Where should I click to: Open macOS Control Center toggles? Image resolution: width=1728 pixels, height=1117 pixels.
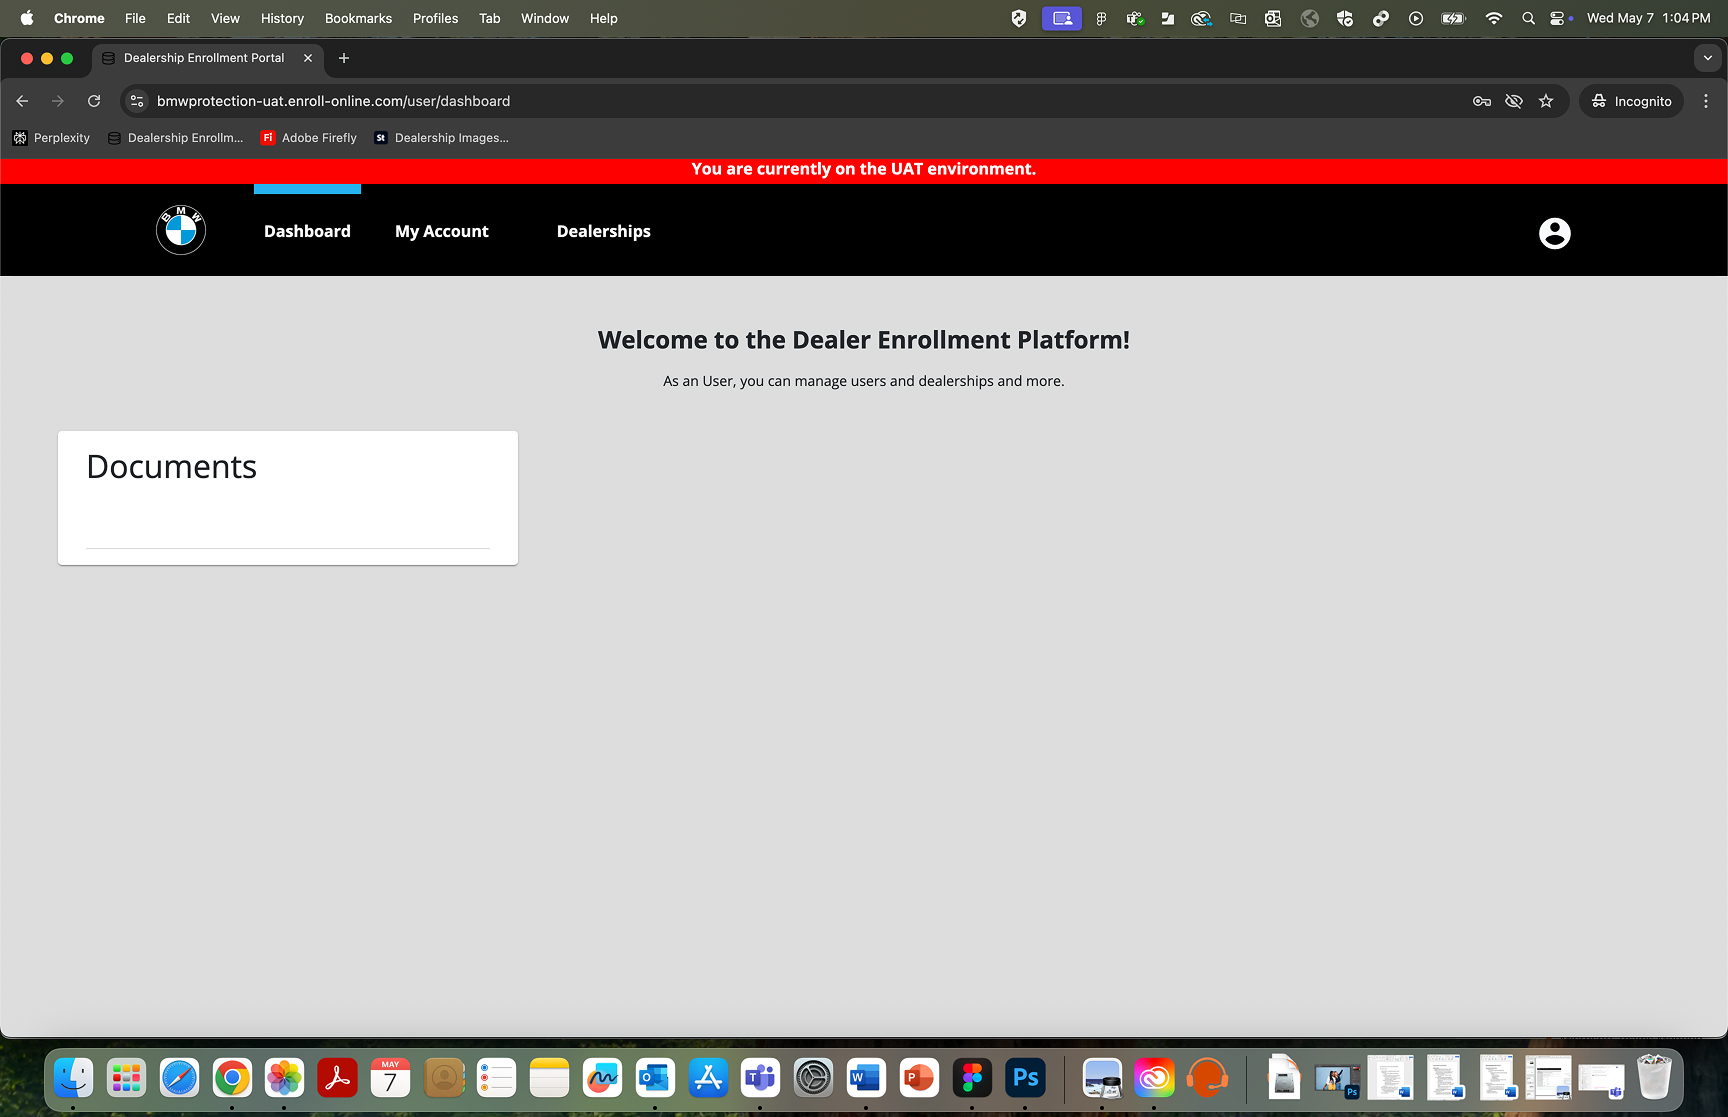click(1557, 18)
